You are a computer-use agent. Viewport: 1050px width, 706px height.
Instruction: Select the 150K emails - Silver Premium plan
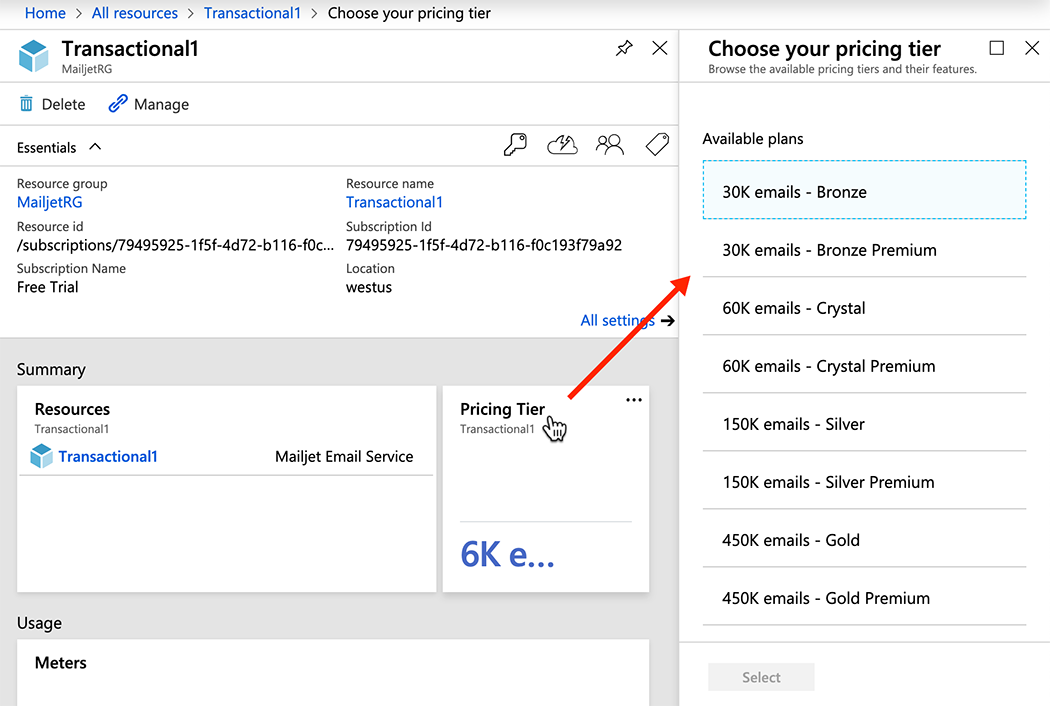click(x=864, y=482)
